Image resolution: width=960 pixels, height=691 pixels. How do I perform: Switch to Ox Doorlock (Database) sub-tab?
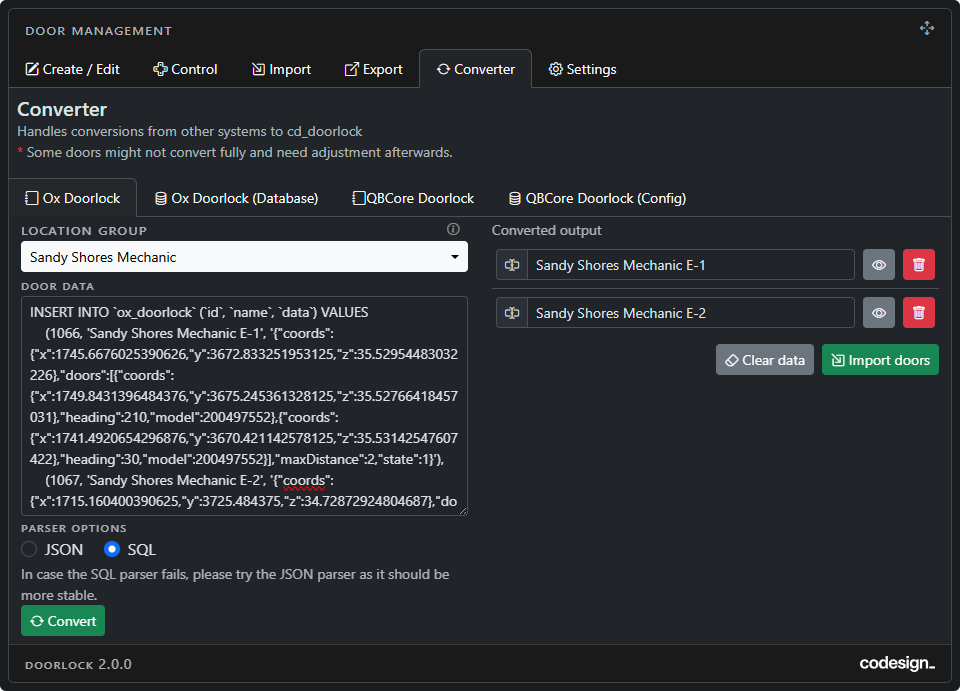pyautogui.click(x=236, y=198)
